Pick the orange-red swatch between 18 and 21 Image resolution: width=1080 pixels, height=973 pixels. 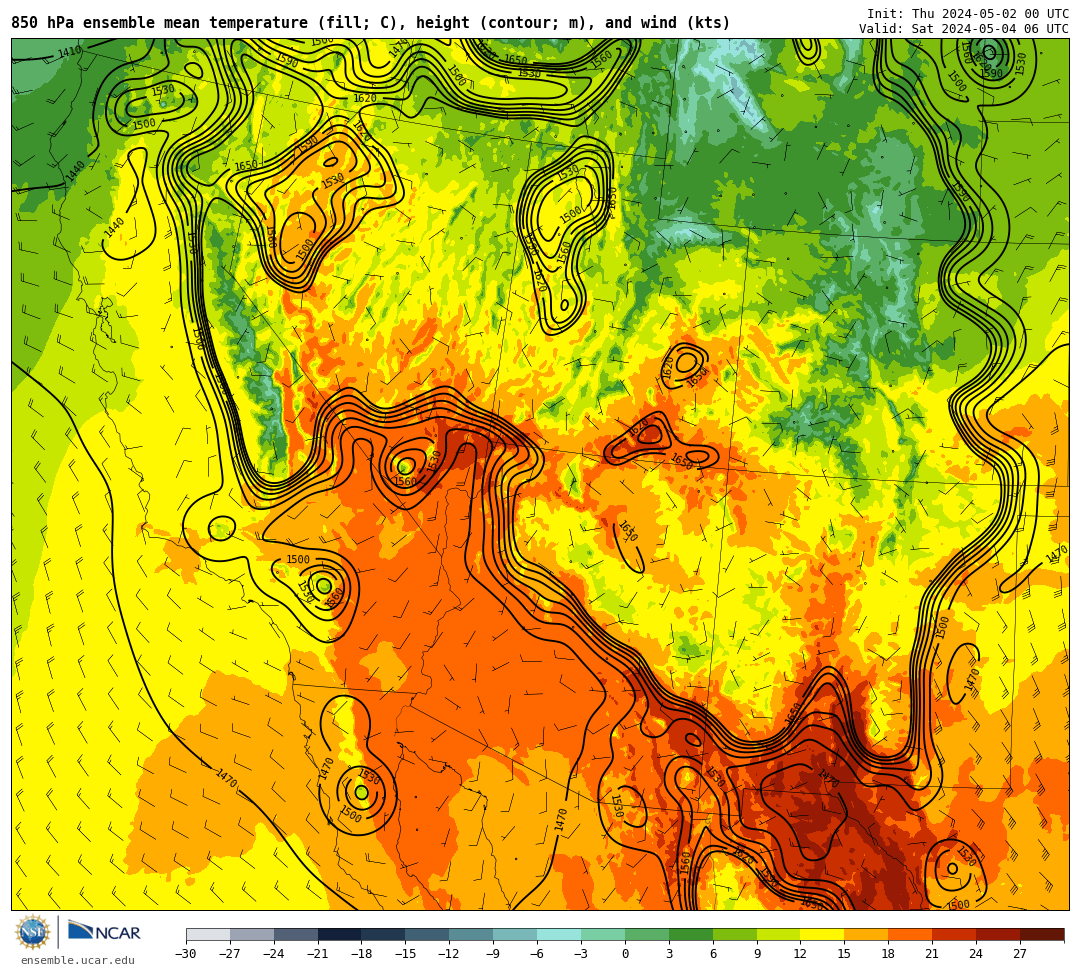pos(911,934)
